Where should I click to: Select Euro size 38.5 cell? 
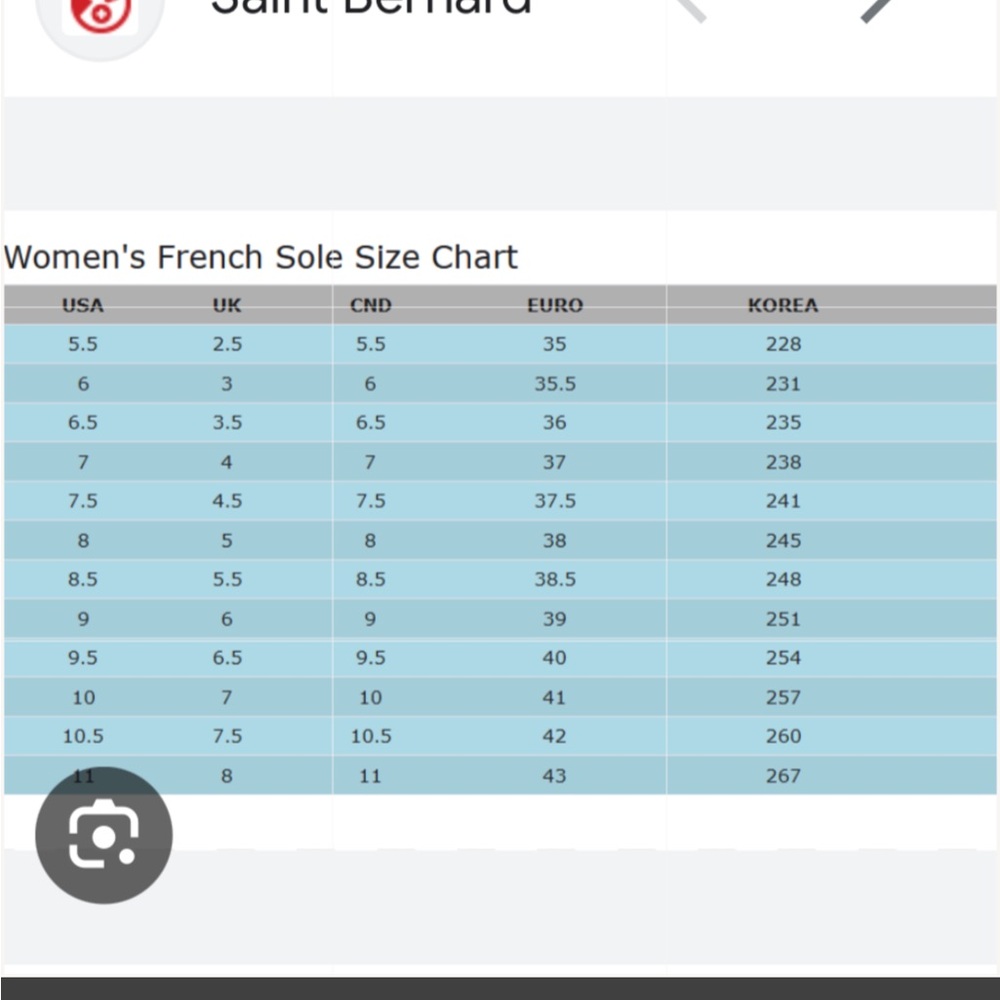555,579
